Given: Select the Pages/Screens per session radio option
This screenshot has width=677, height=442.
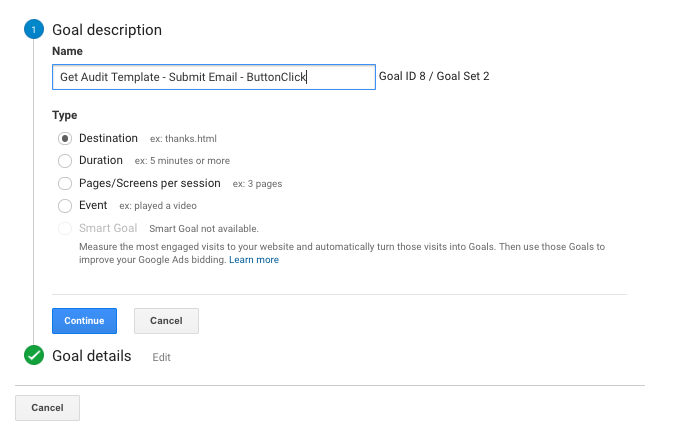Looking at the screenshot, I should tap(65, 183).
